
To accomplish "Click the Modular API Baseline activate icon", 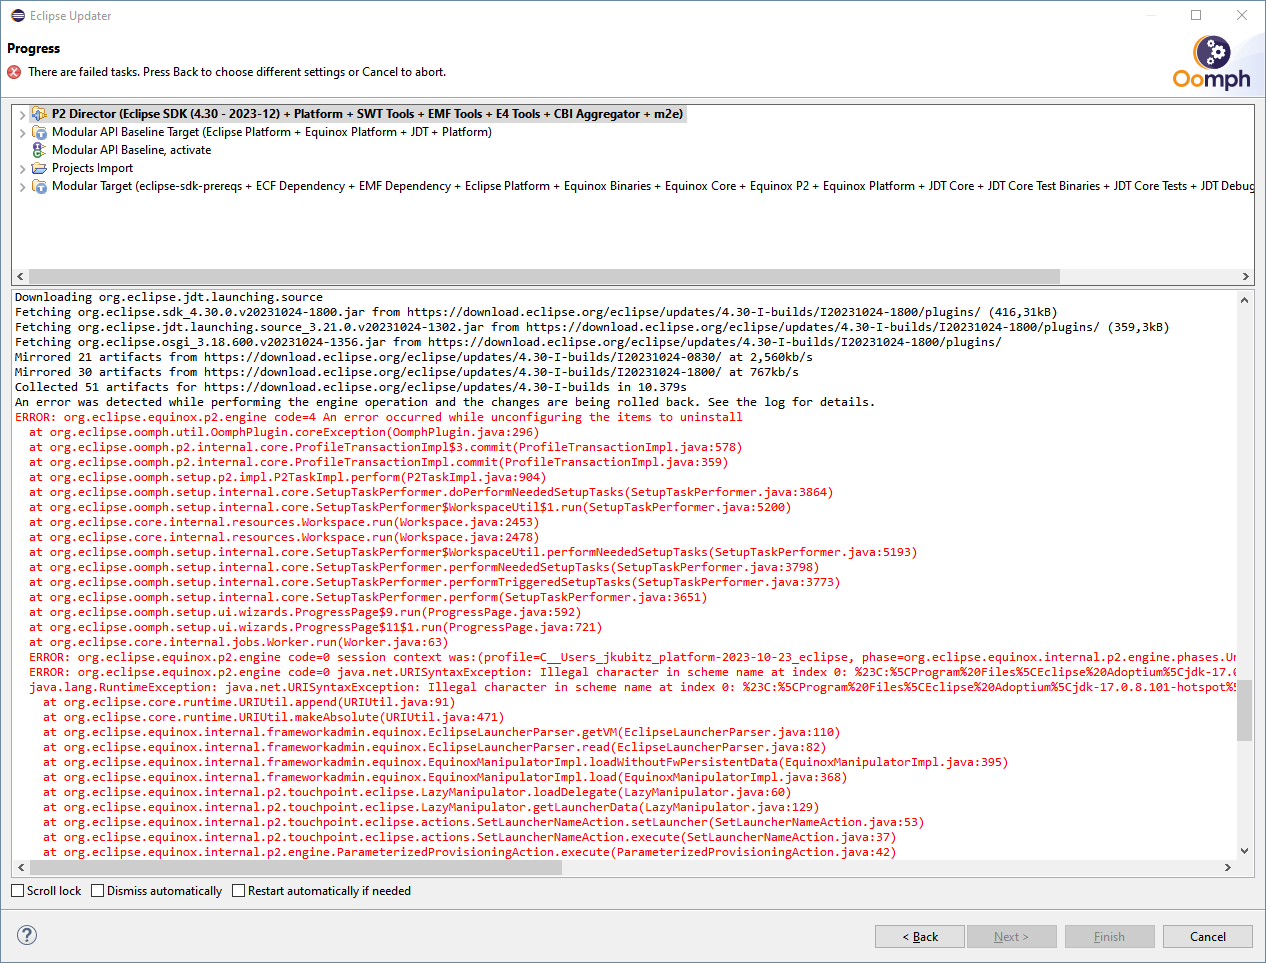I will coord(38,149).
